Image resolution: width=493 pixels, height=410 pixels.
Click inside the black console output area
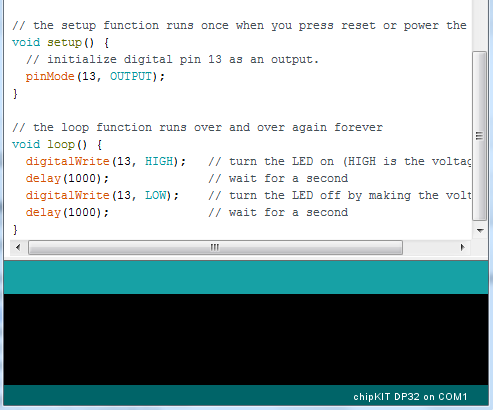tap(246, 339)
